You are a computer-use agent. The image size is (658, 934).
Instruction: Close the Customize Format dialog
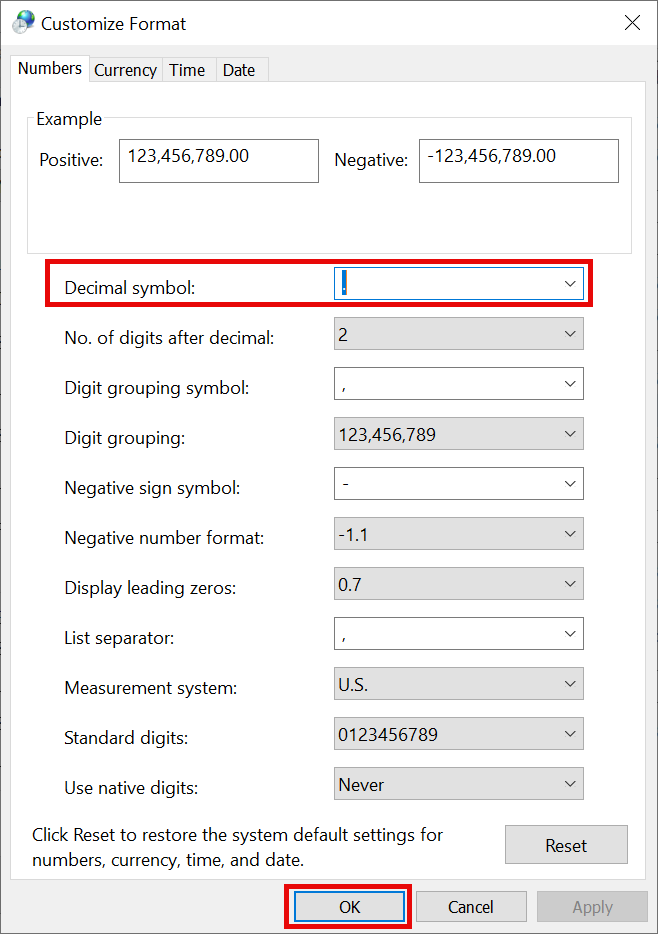click(632, 23)
